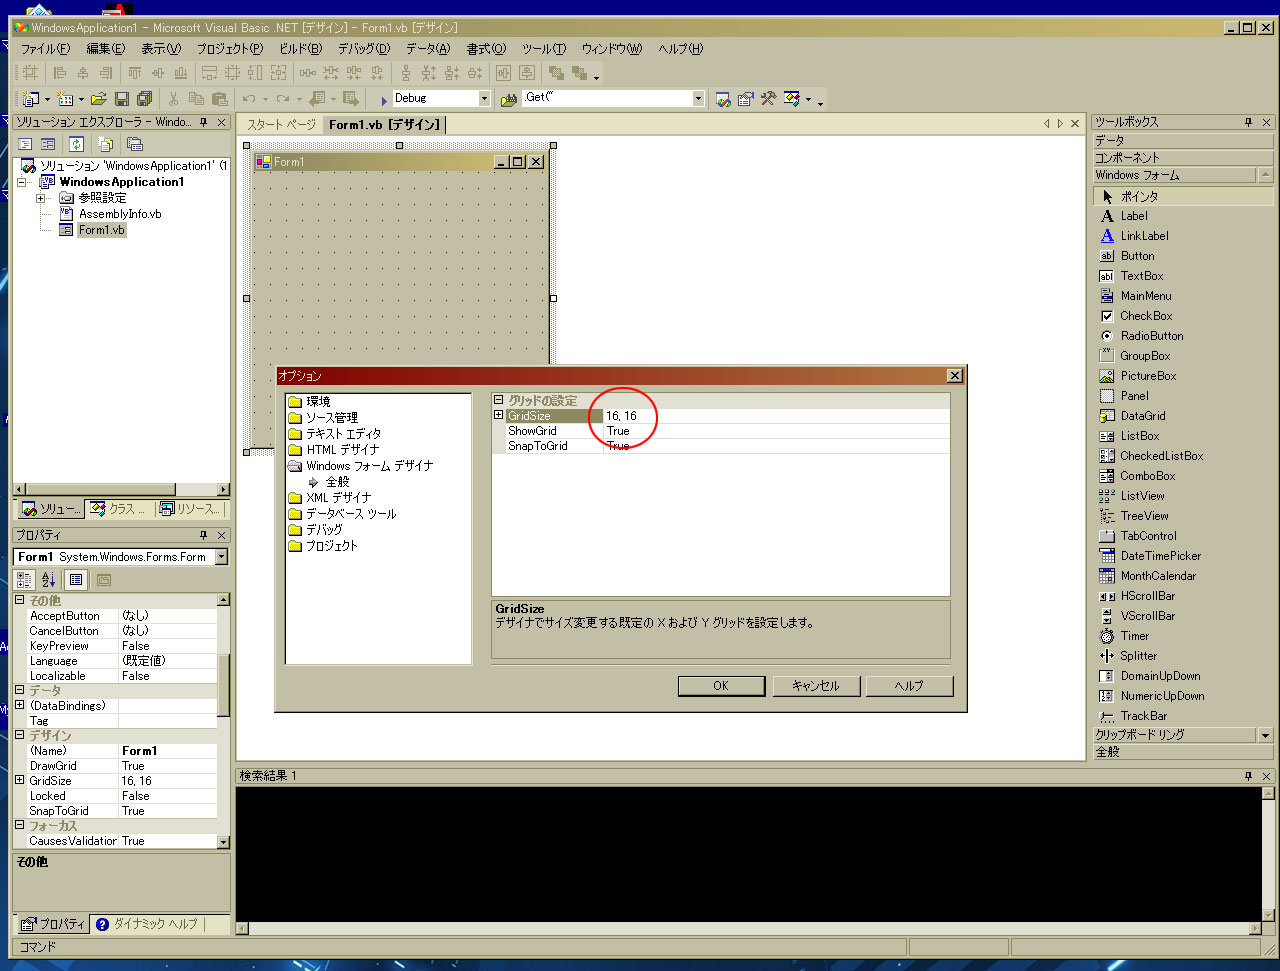
Task: Open the デバッグ(D) menu
Action: [x=363, y=48]
